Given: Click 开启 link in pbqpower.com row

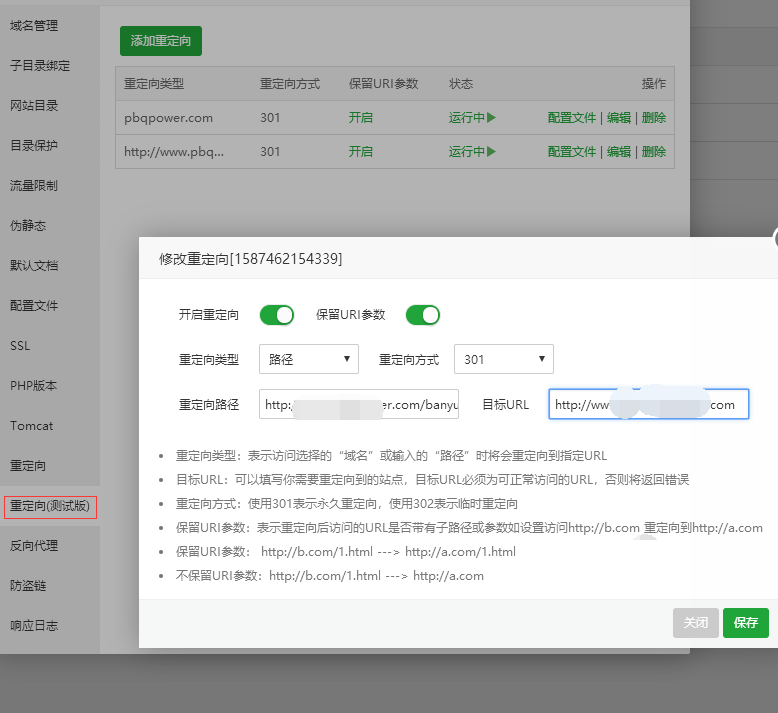Looking at the screenshot, I should tap(361, 118).
